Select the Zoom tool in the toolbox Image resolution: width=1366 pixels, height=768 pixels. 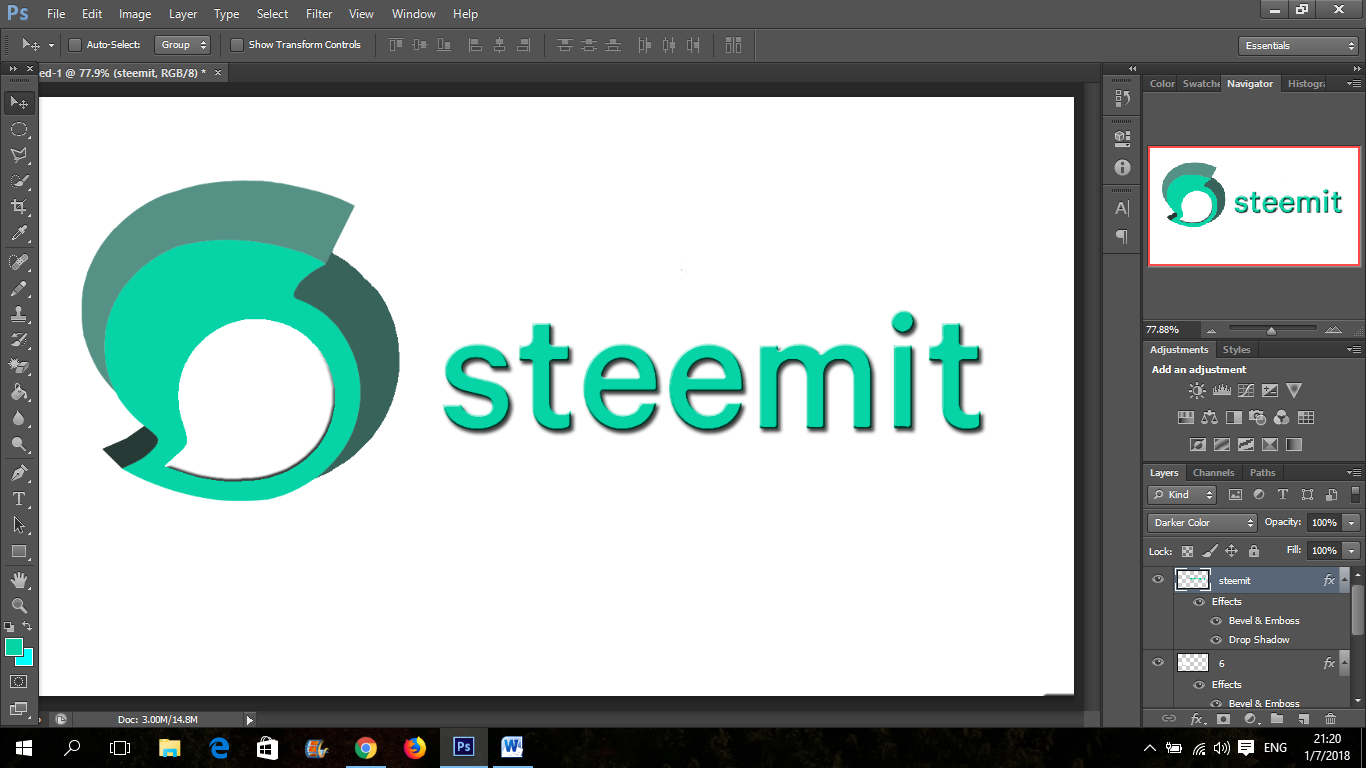tap(19, 605)
